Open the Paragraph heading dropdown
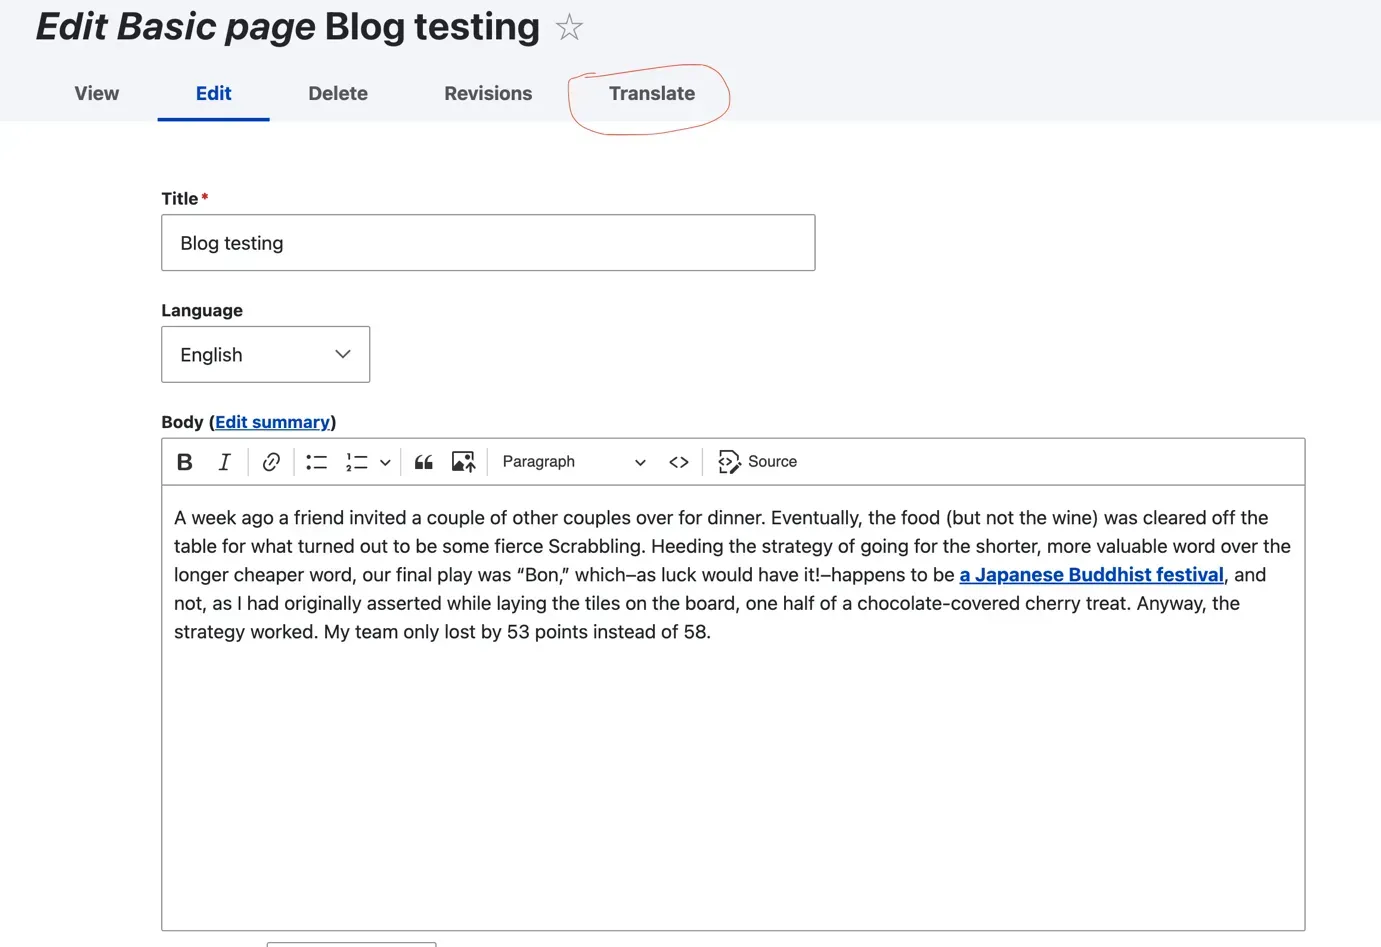 573,462
